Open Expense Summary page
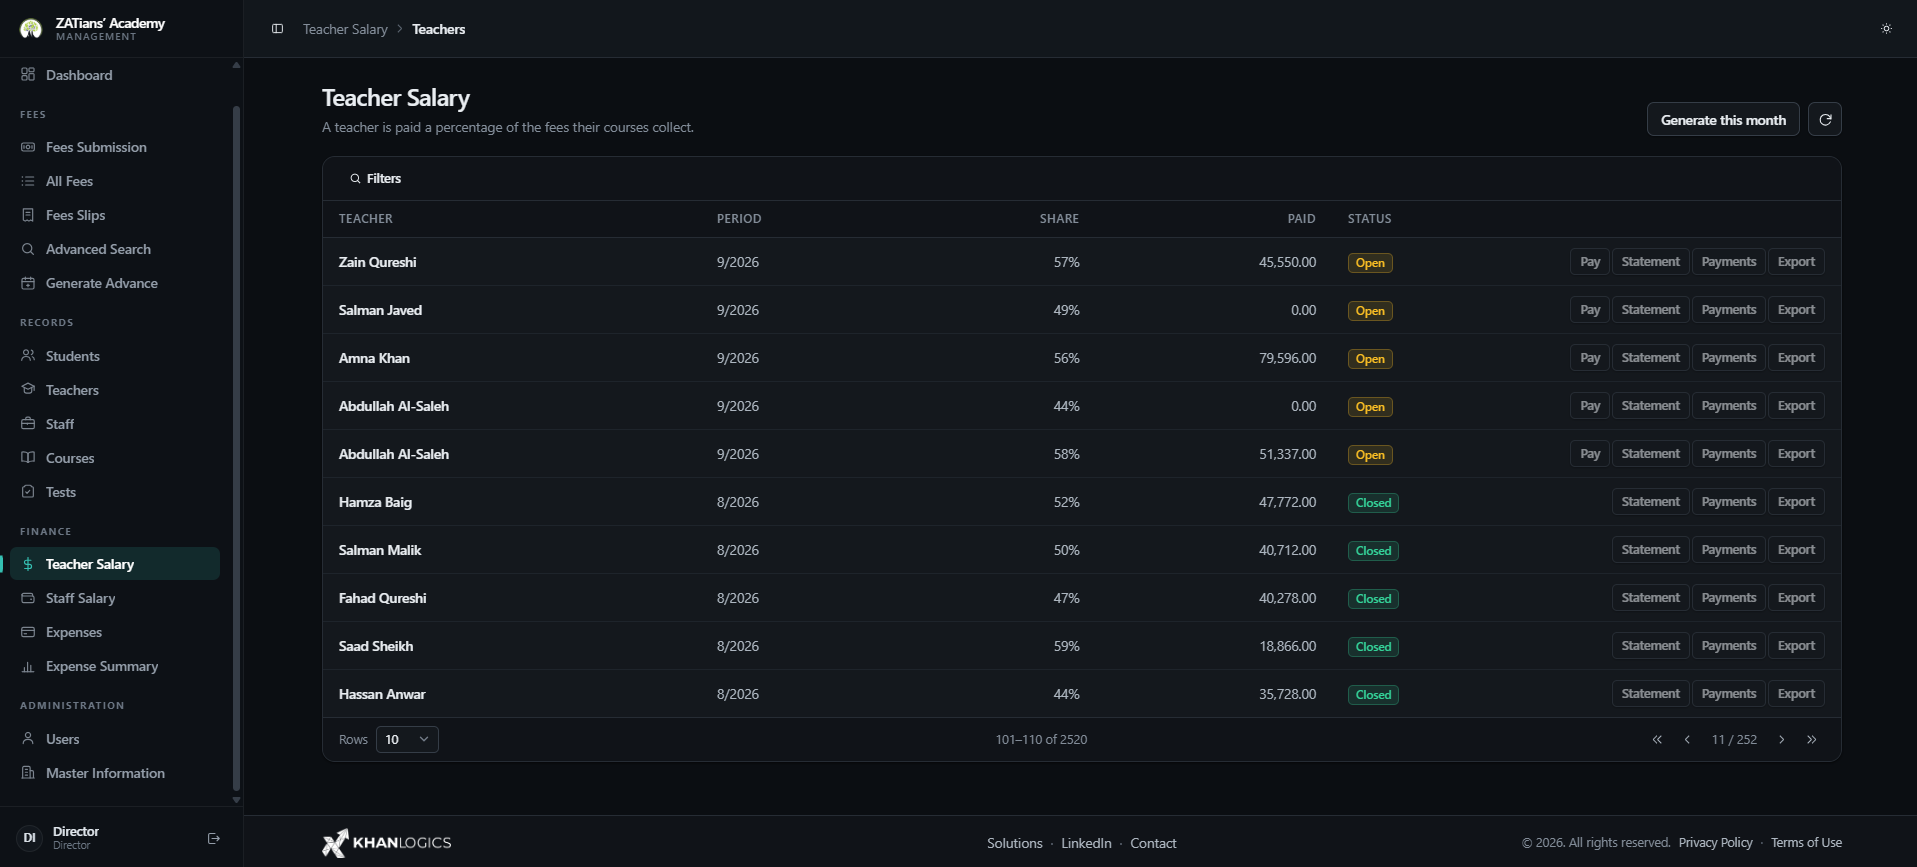1917x867 pixels. pyautogui.click(x=115, y=666)
